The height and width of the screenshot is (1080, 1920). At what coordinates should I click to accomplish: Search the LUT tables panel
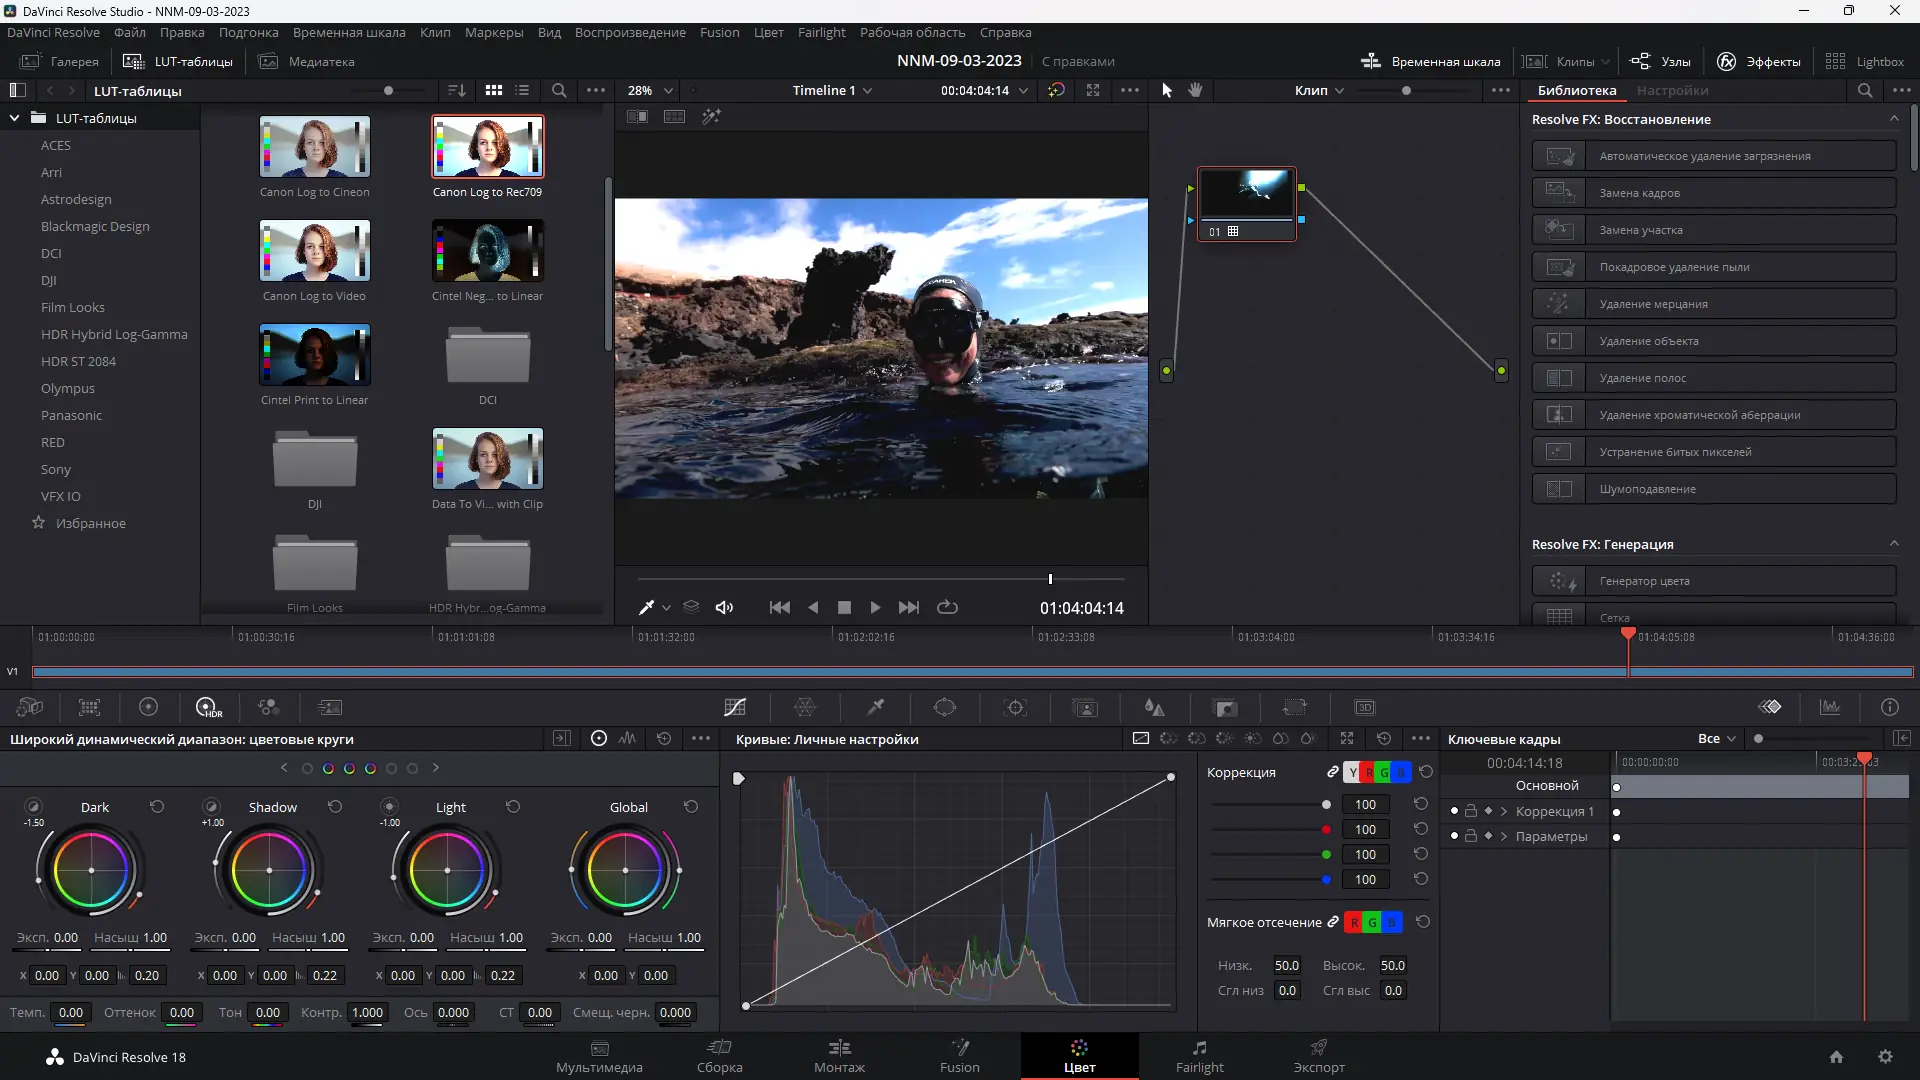point(559,91)
